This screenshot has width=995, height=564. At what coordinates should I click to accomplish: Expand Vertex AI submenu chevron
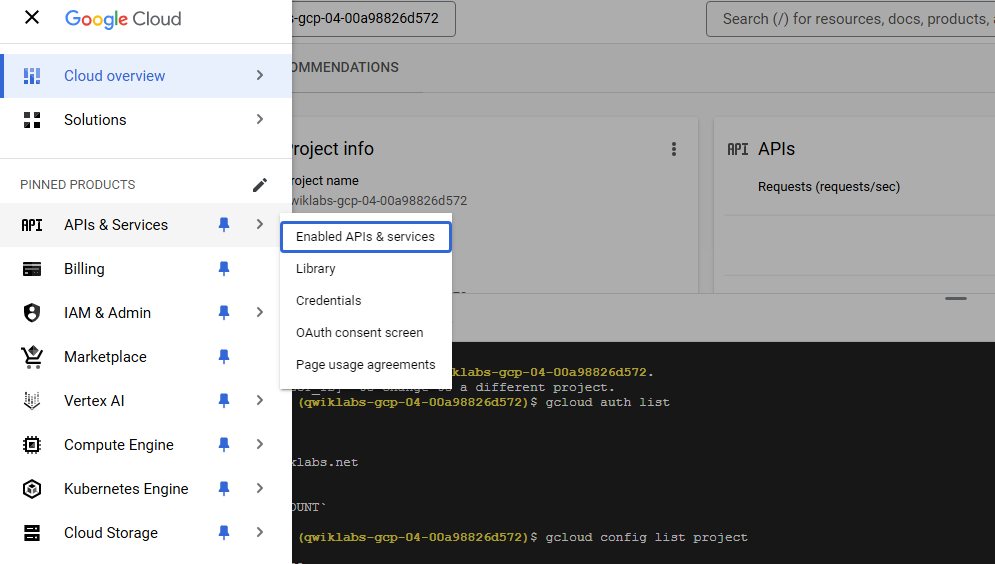tap(260, 400)
